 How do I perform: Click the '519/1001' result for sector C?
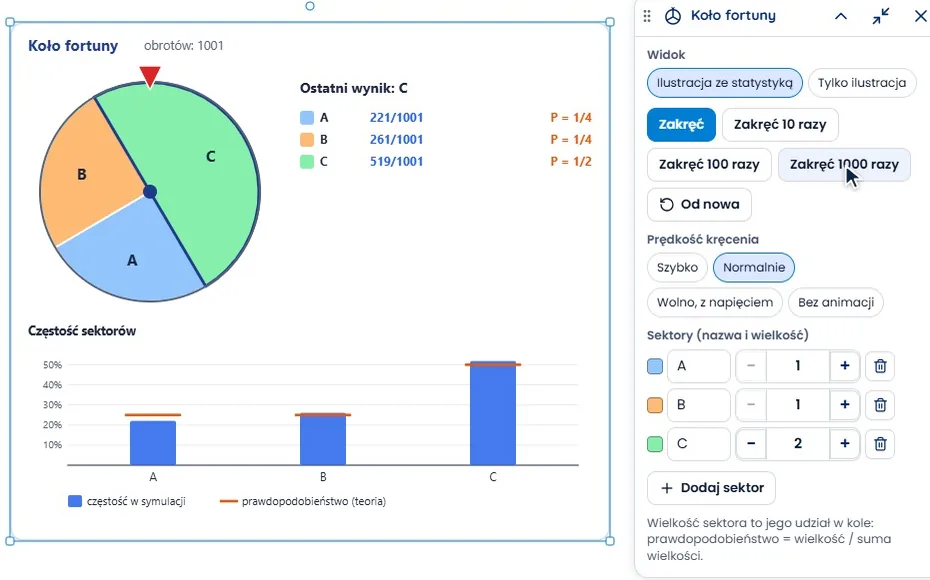point(397,161)
